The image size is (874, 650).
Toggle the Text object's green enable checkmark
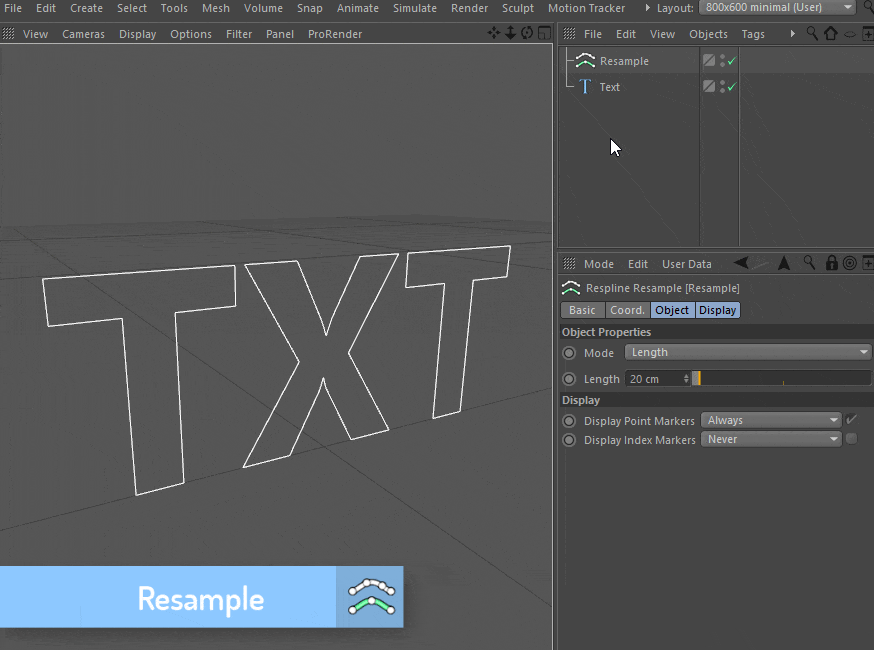pyautogui.click(x=732, y=87)
